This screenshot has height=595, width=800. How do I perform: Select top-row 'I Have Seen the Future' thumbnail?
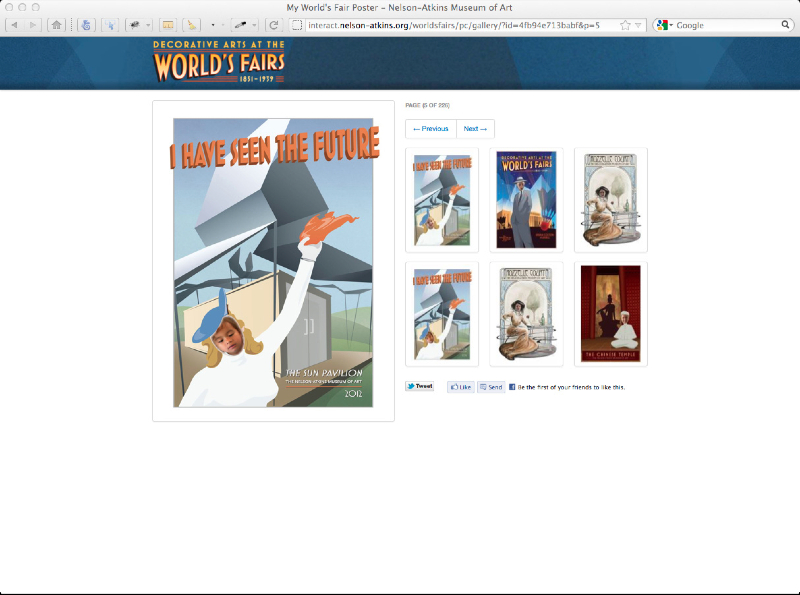(442, 200)
